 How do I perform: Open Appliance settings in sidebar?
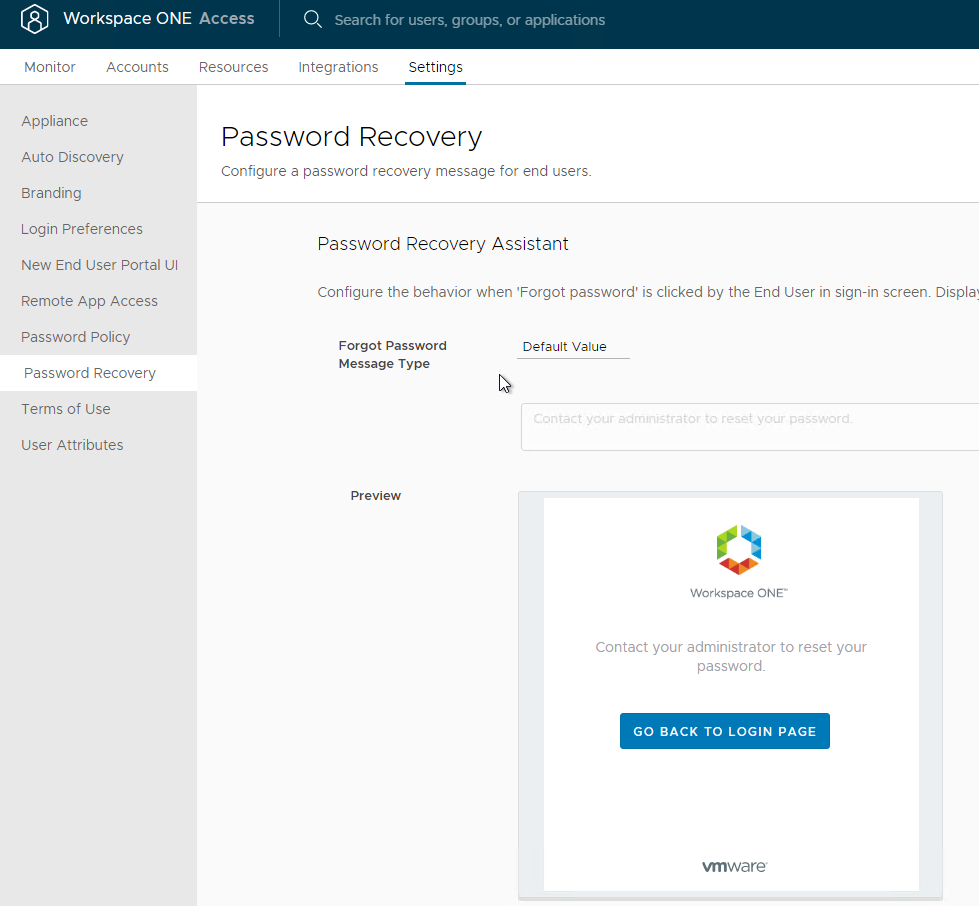click(x=54, y=121)
